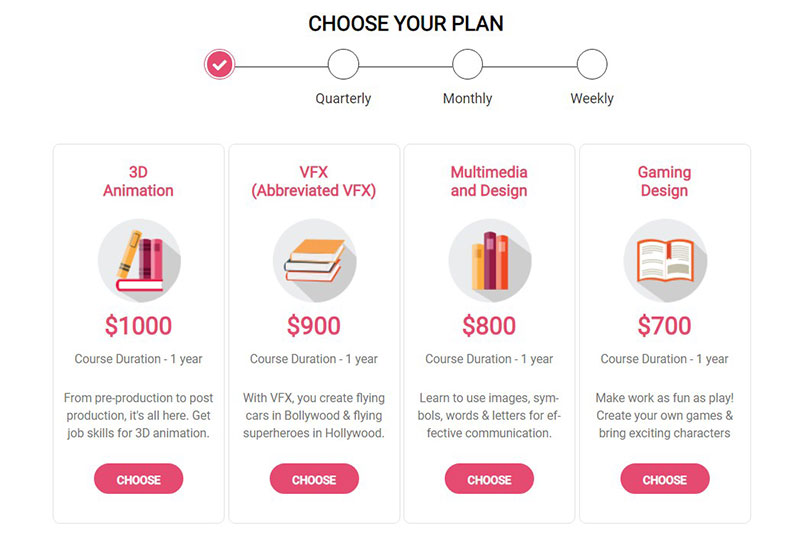The height and width of the screenshot is (552, 800).
Task: Select the Monthly plan circle
Action: point(467,64)
